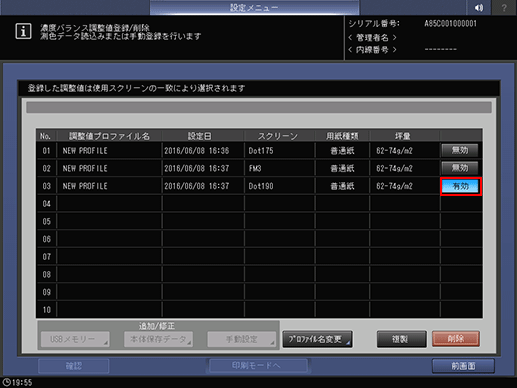Click 62-74g/m2 weight in row 03
This screenshot has height=388, width=517.
tap(394, 186)
